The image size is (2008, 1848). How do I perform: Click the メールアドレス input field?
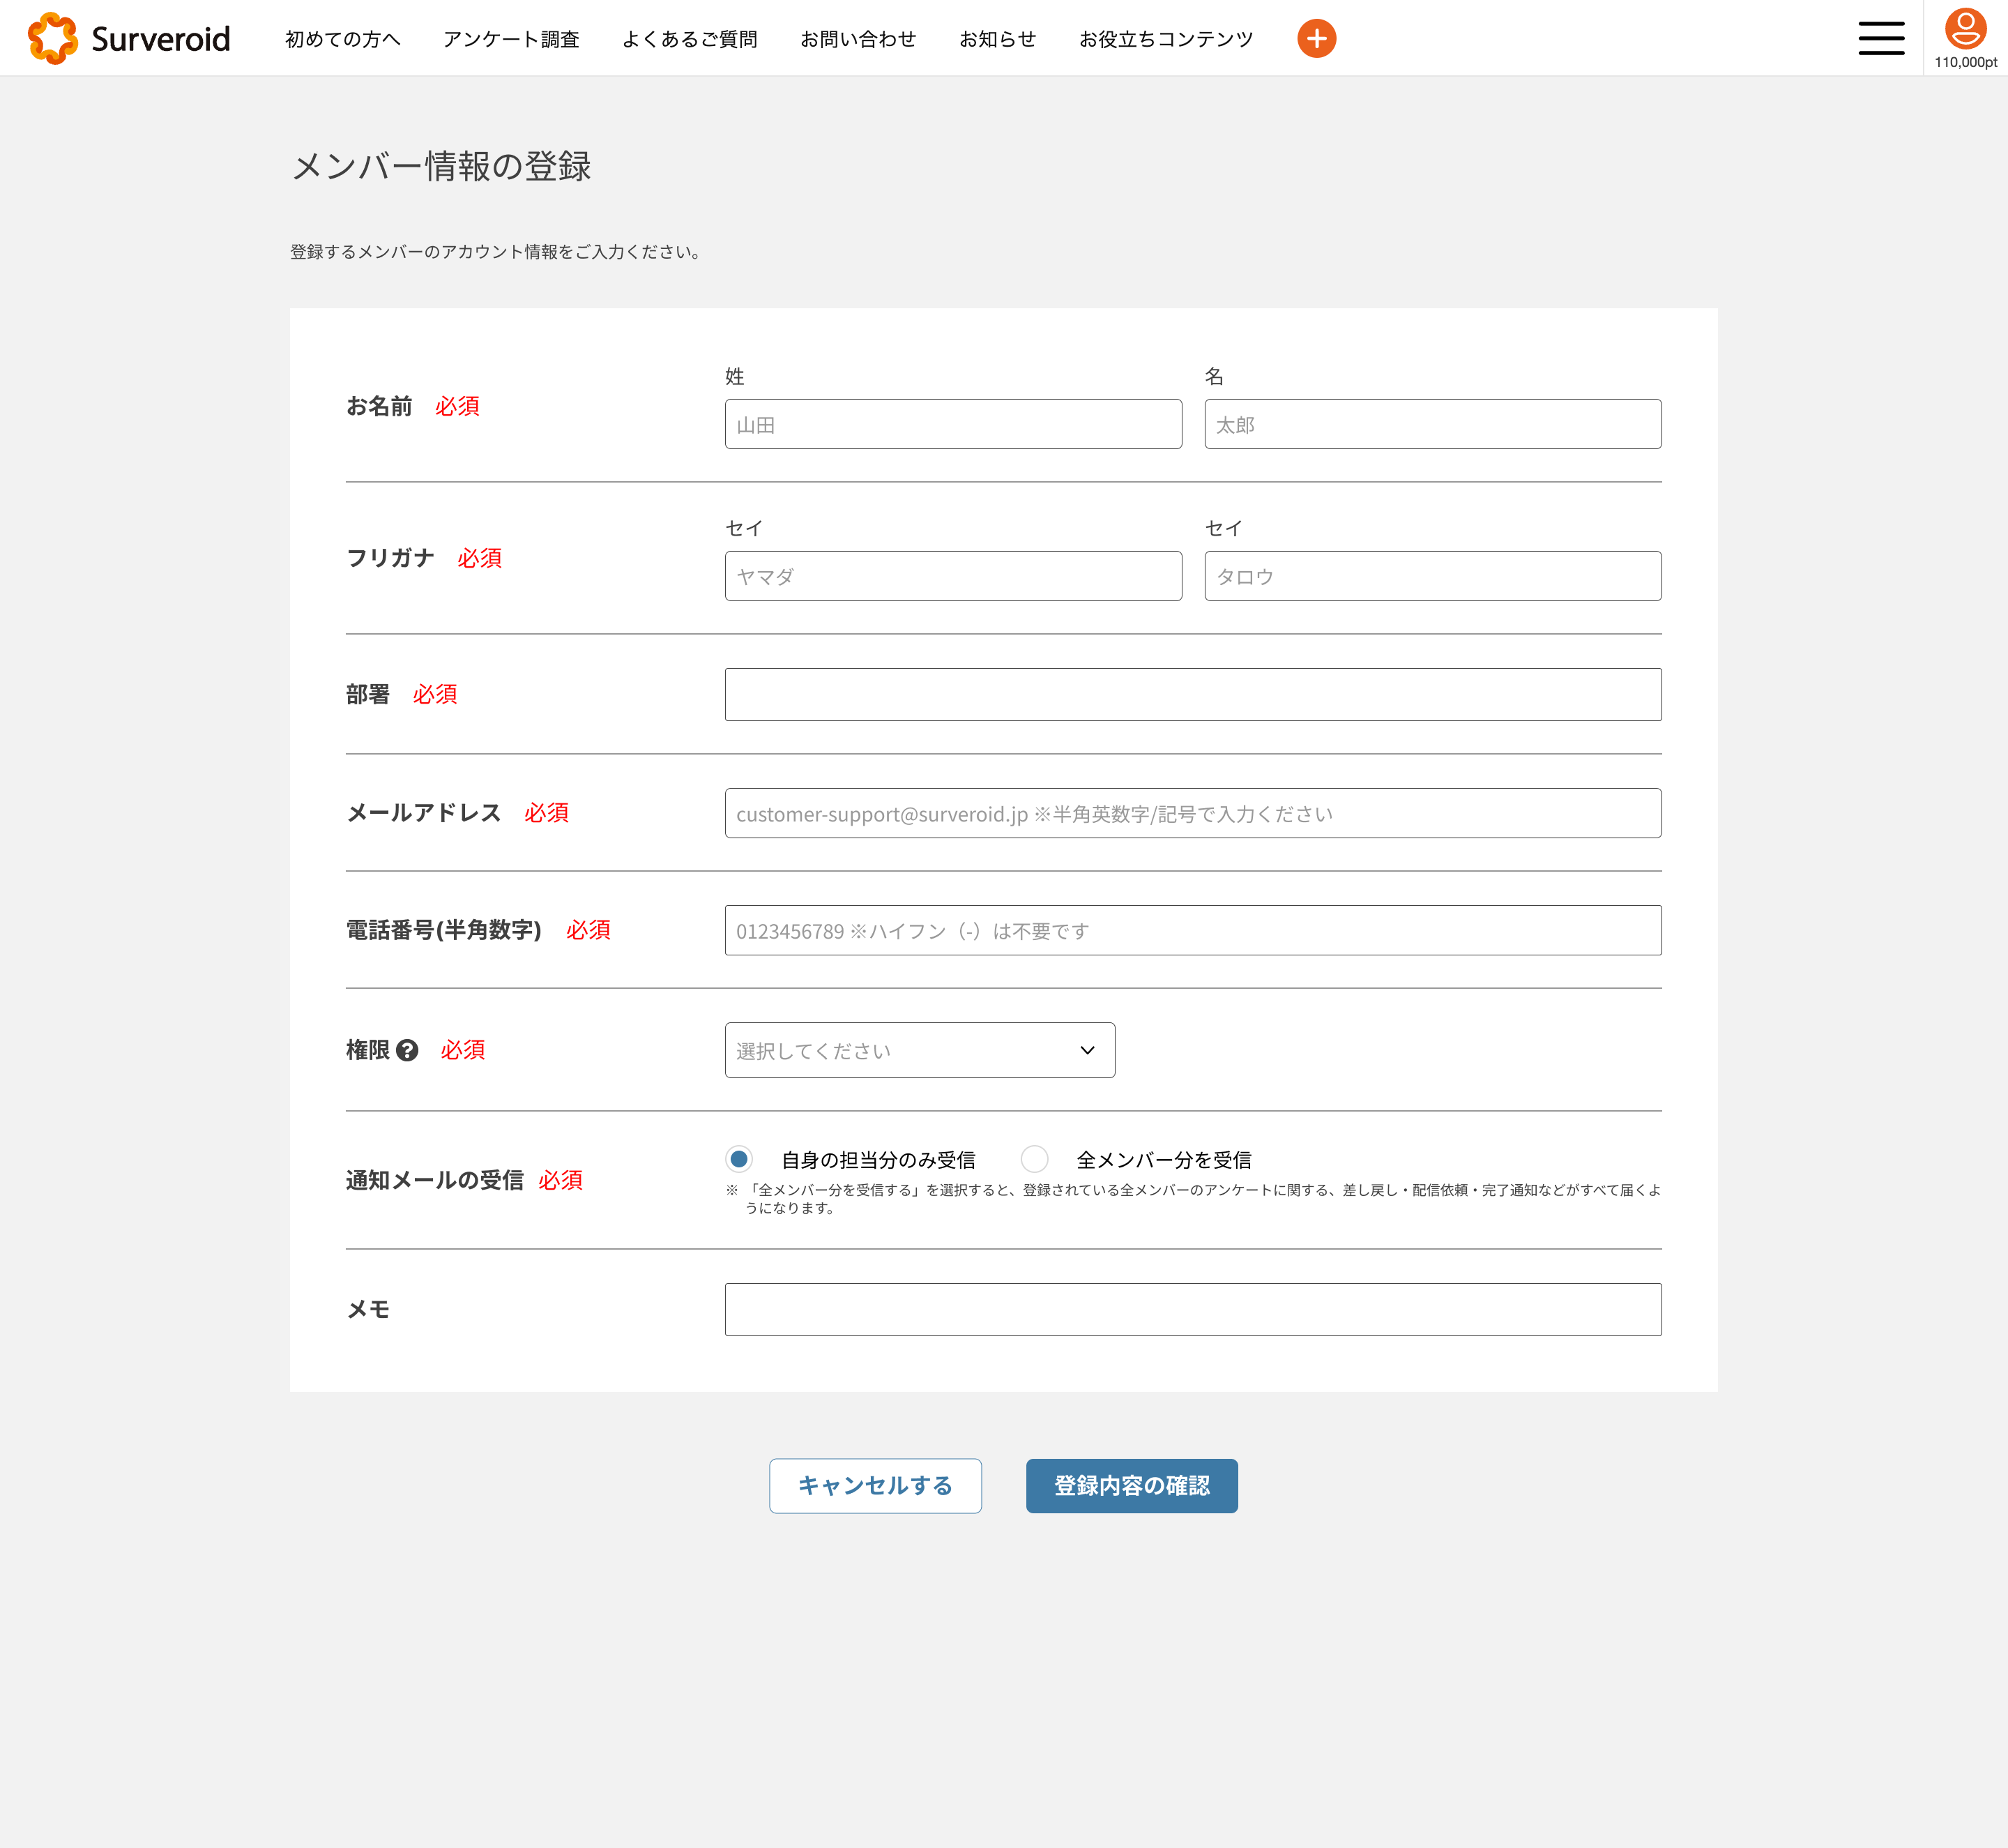click(1192, 813)
